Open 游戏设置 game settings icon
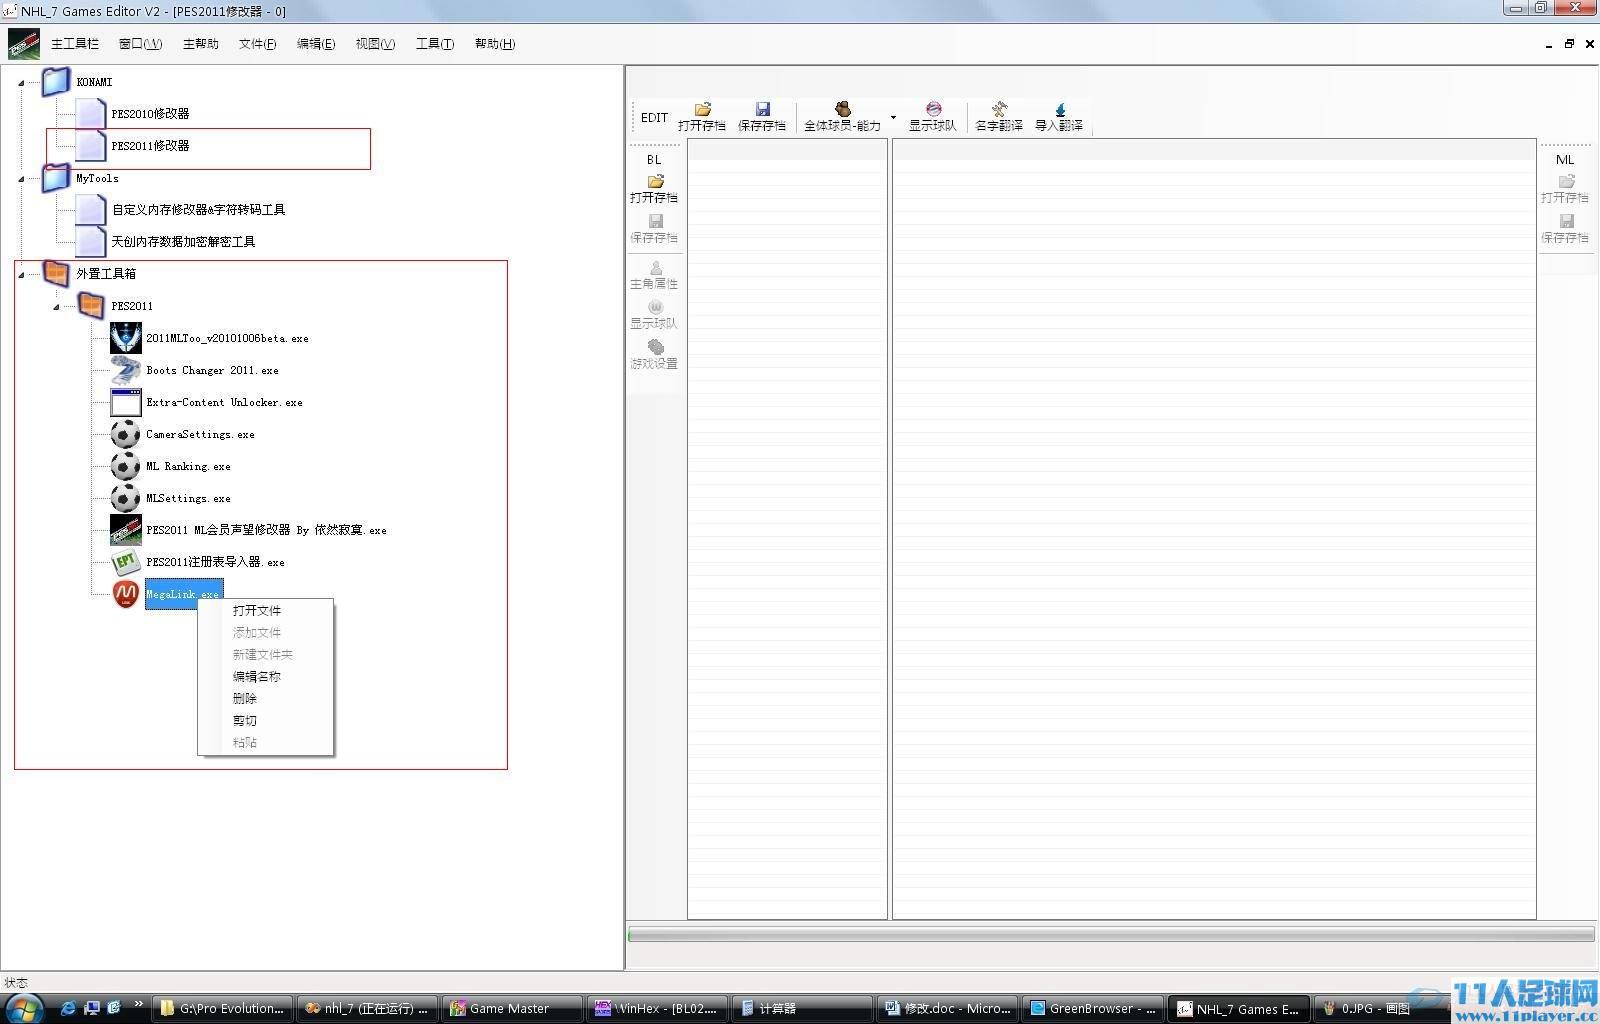Screen dimensions: 1600x1024 coord(654,355)
